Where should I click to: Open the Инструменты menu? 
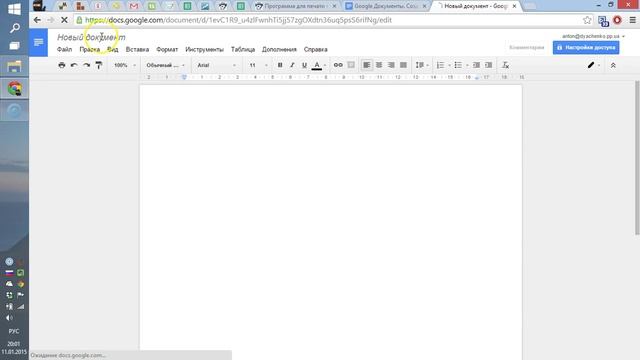coord(204,49)
